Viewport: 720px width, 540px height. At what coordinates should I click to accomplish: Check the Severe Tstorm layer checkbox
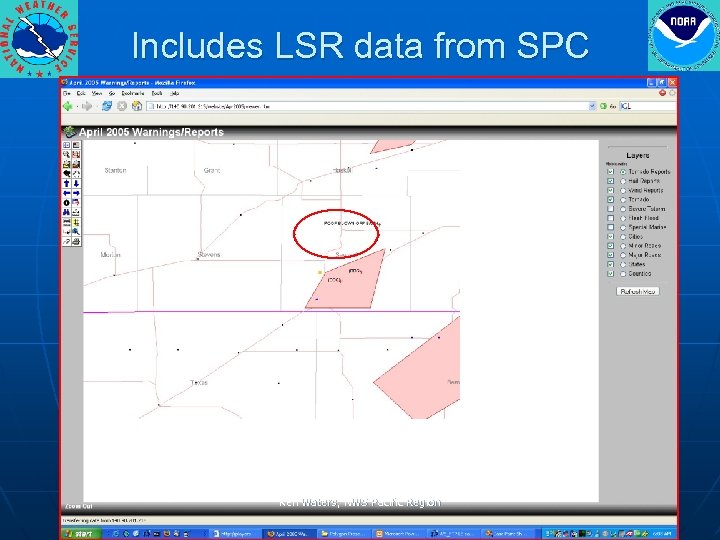611,209
